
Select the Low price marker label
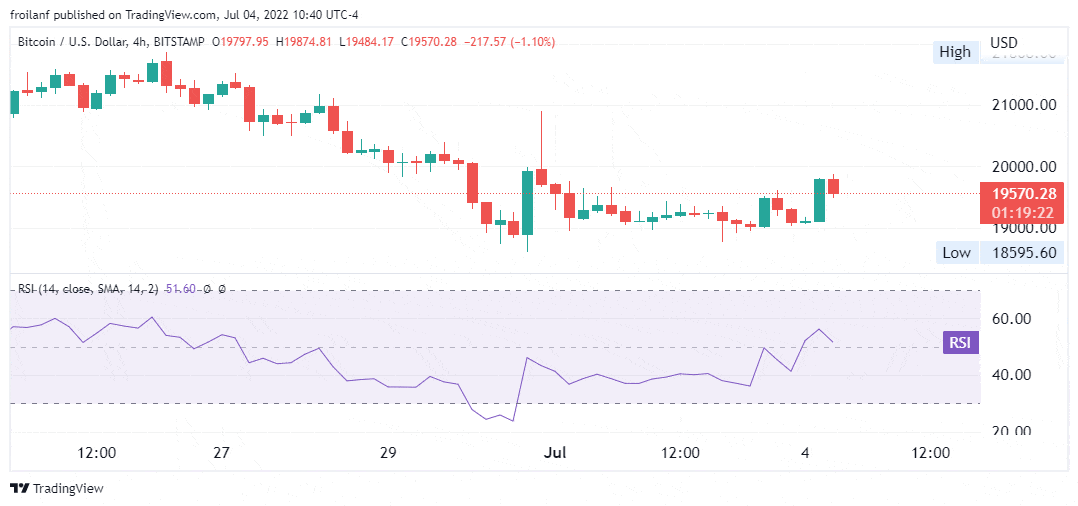[956, 253]
